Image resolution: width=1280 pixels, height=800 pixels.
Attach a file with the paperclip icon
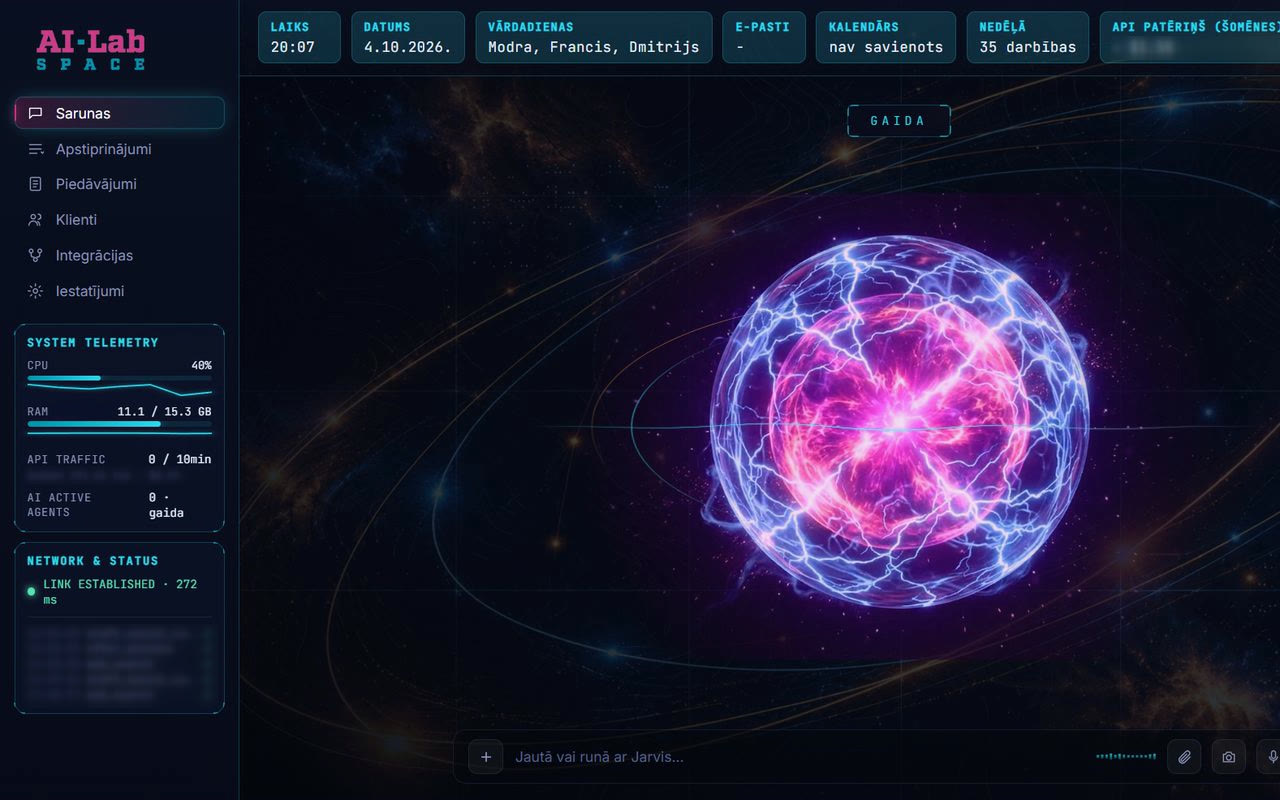coord(1184,757)
